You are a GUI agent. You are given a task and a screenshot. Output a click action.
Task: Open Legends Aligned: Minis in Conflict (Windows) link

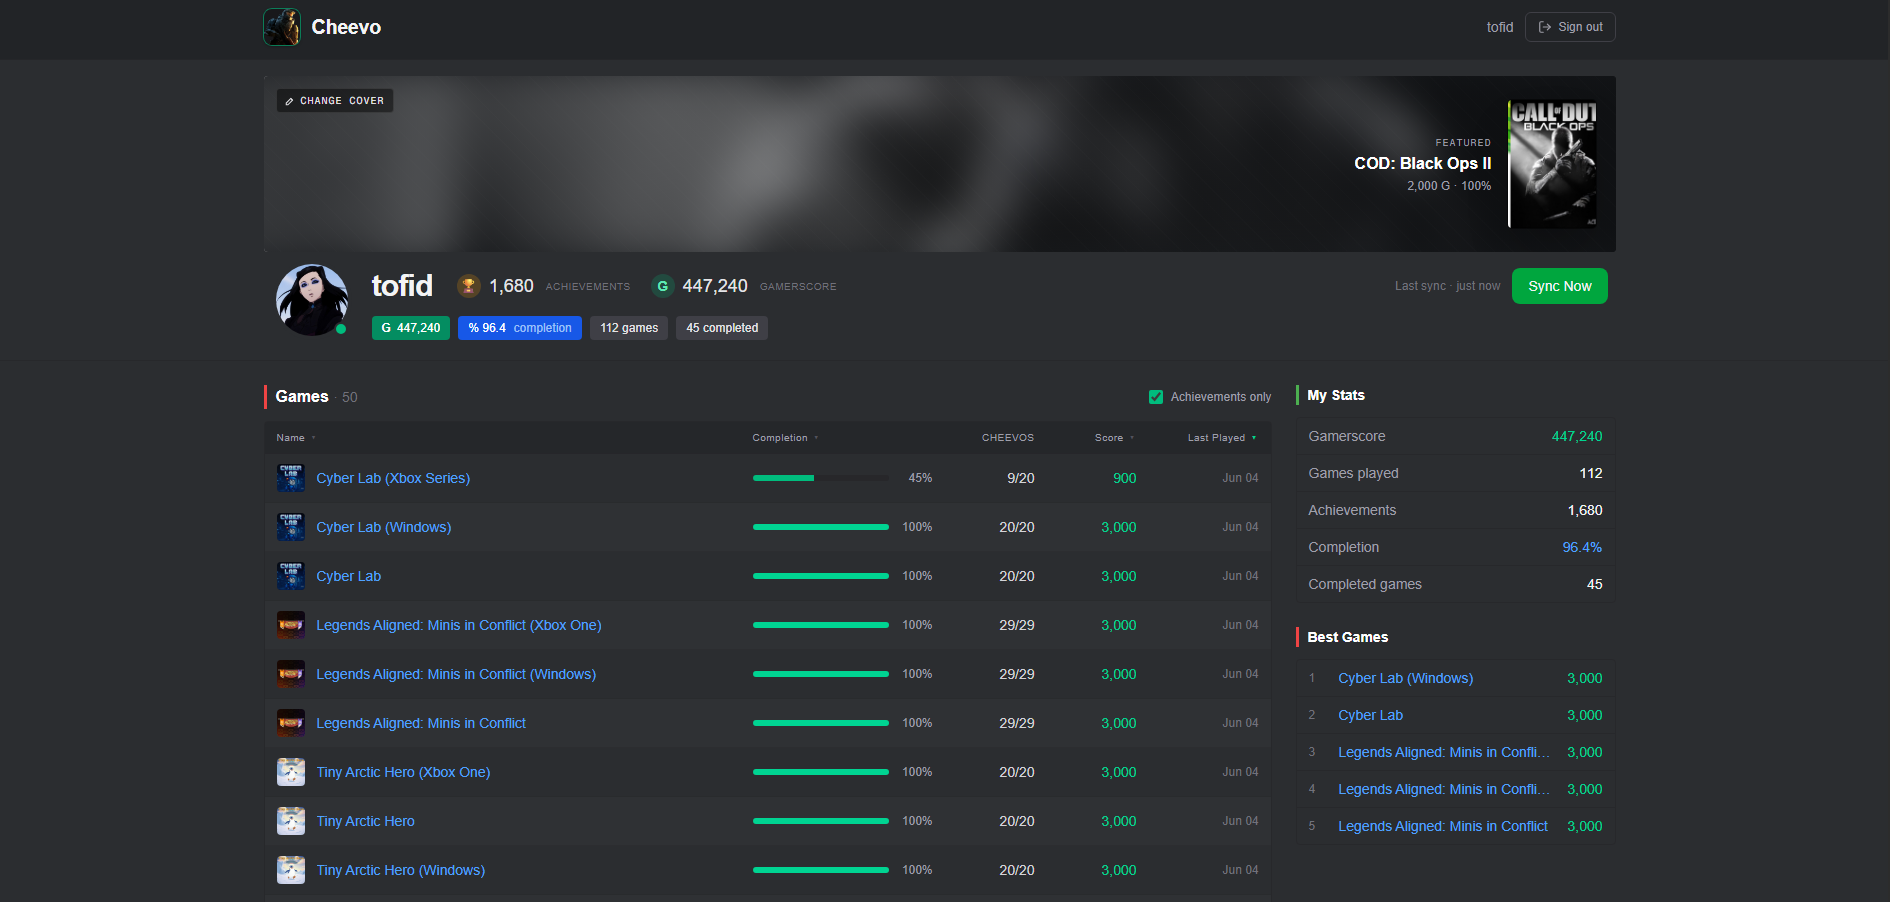point(456,674)
